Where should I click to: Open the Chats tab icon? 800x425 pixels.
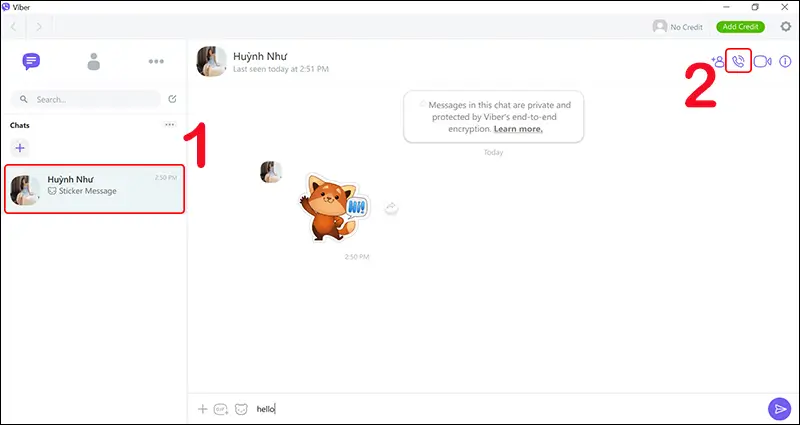click(31, 61)
